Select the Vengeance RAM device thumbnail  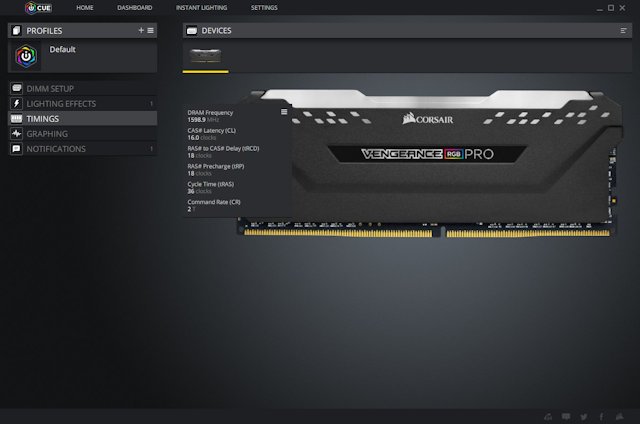[206, 56]
